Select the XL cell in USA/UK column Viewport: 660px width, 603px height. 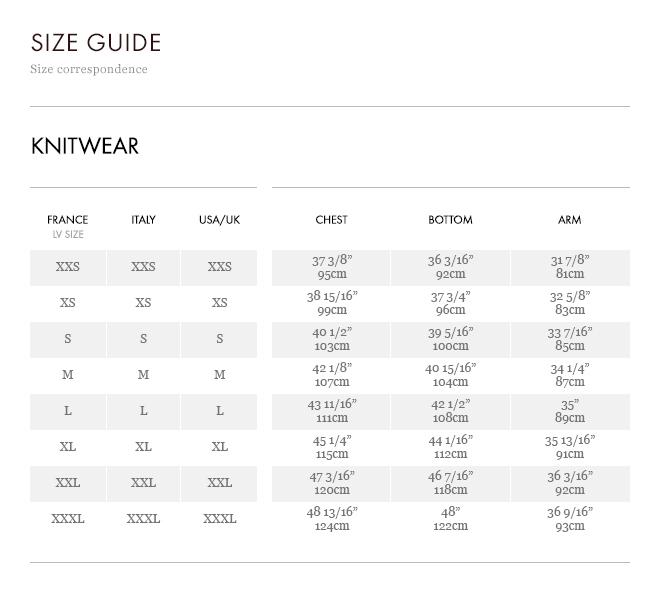coord(219,447)
